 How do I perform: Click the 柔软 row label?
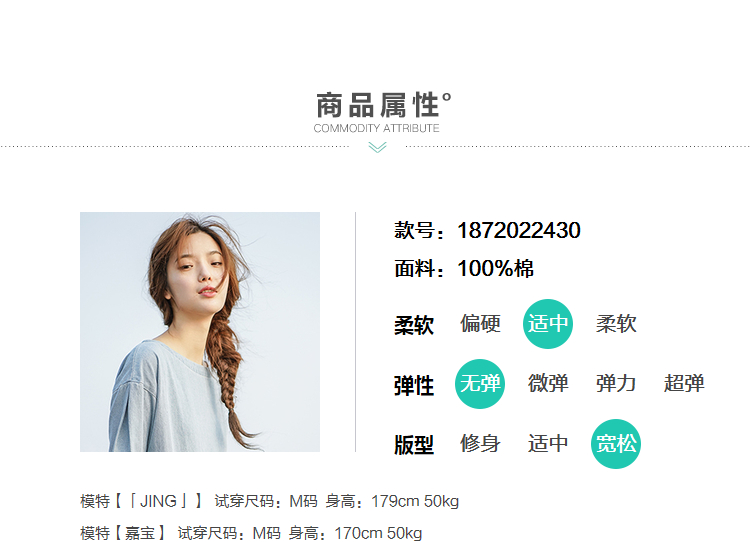pyautogui.click(x=414, y=325)
